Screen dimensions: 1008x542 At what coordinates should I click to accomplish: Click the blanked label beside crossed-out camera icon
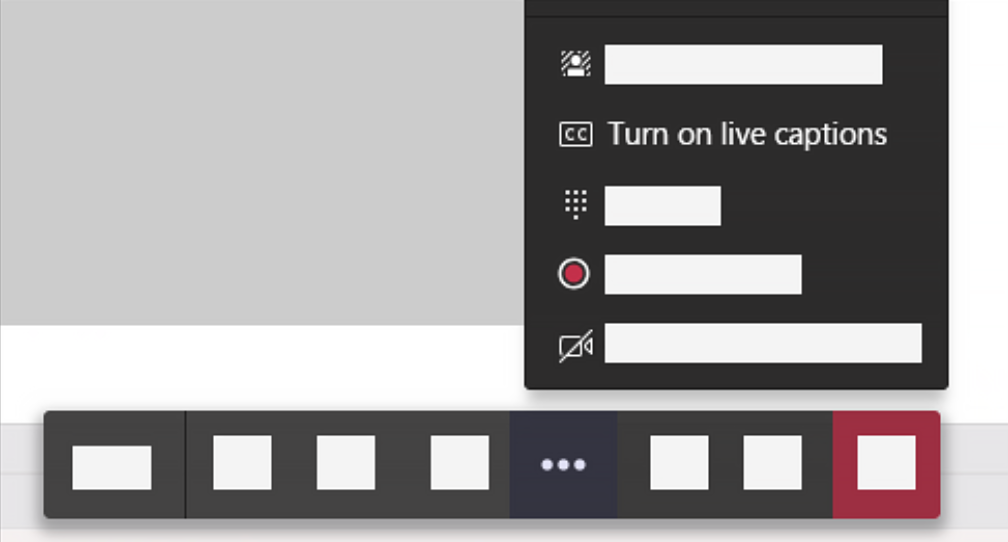pyautogui.click(x=763, y=343)
